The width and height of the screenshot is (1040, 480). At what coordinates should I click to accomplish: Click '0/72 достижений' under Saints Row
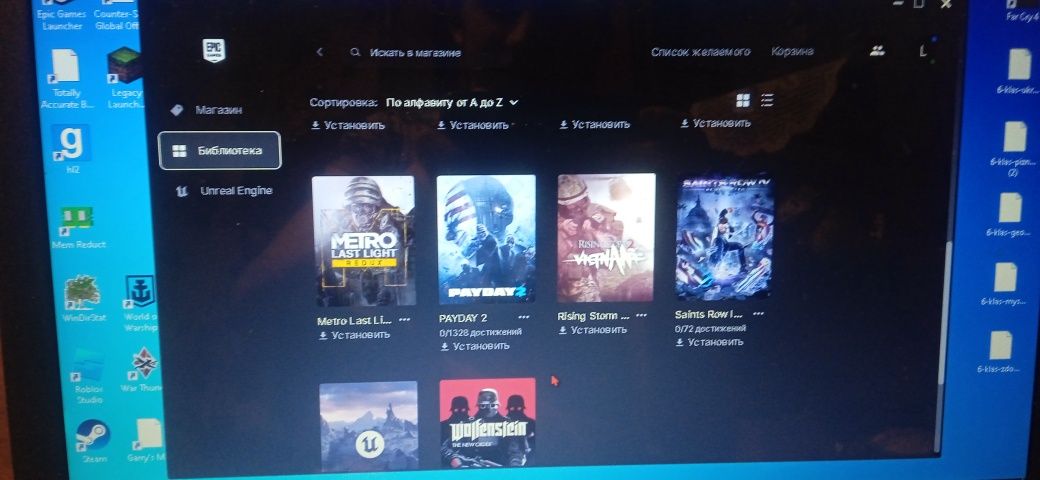710,328
